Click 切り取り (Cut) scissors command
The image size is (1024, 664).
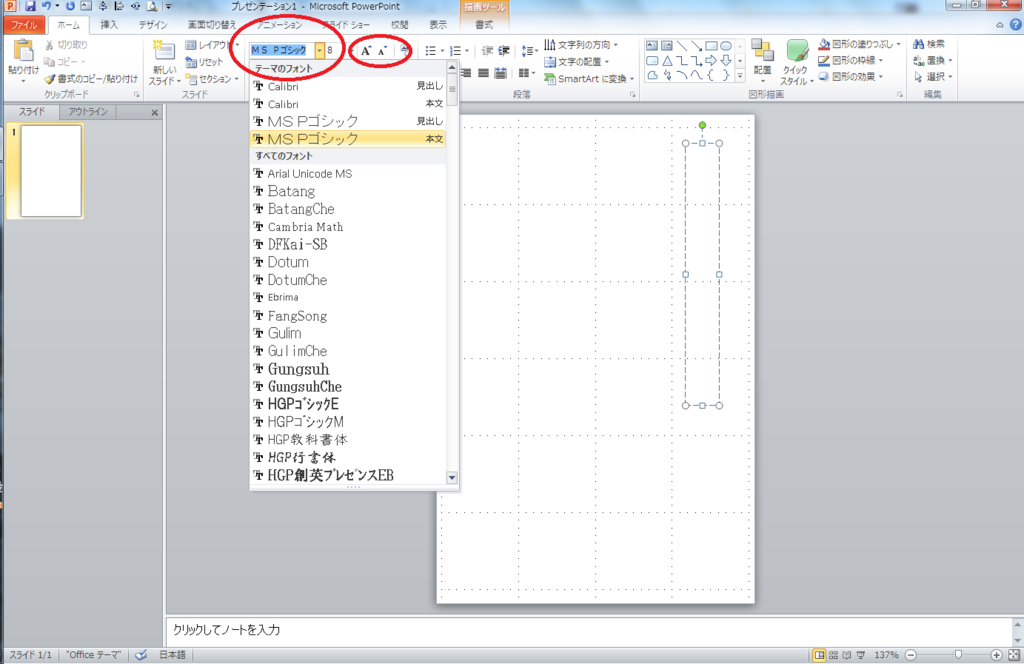click(x=67, y=45)
